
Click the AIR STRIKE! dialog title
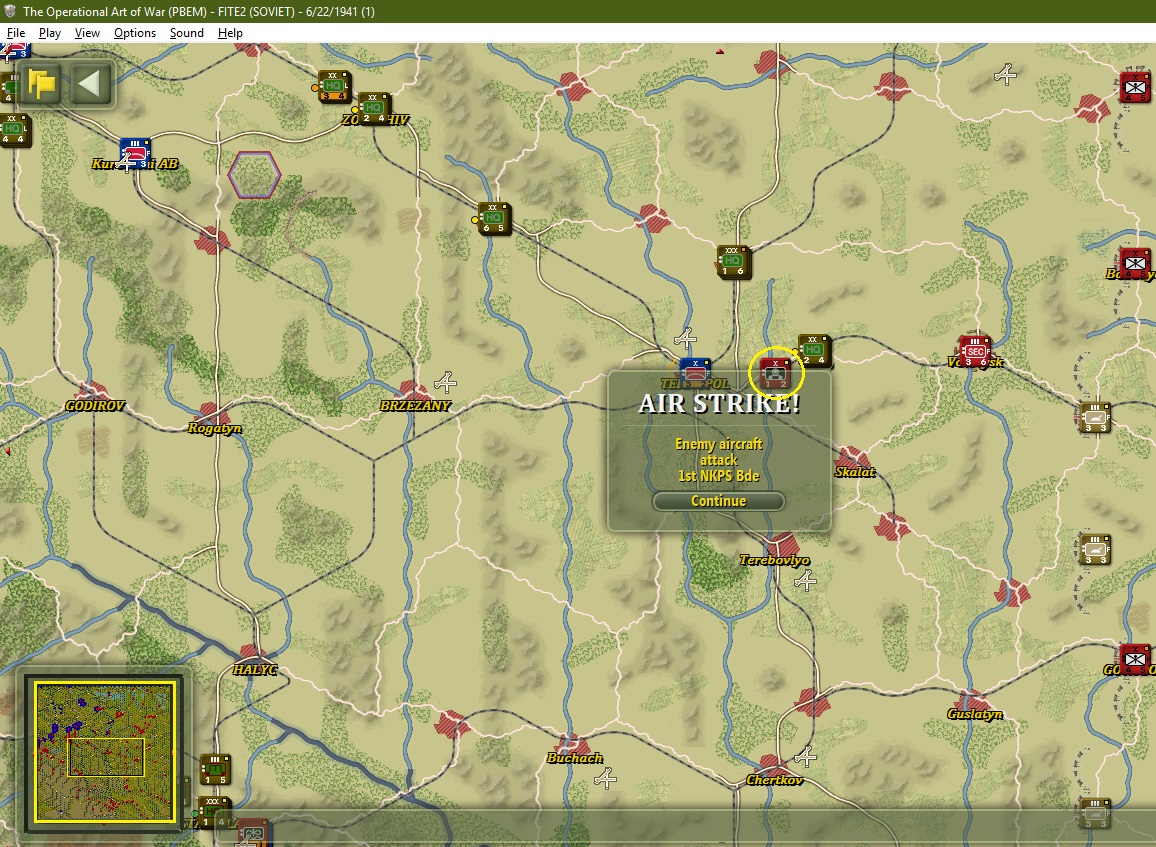[719, 404]
